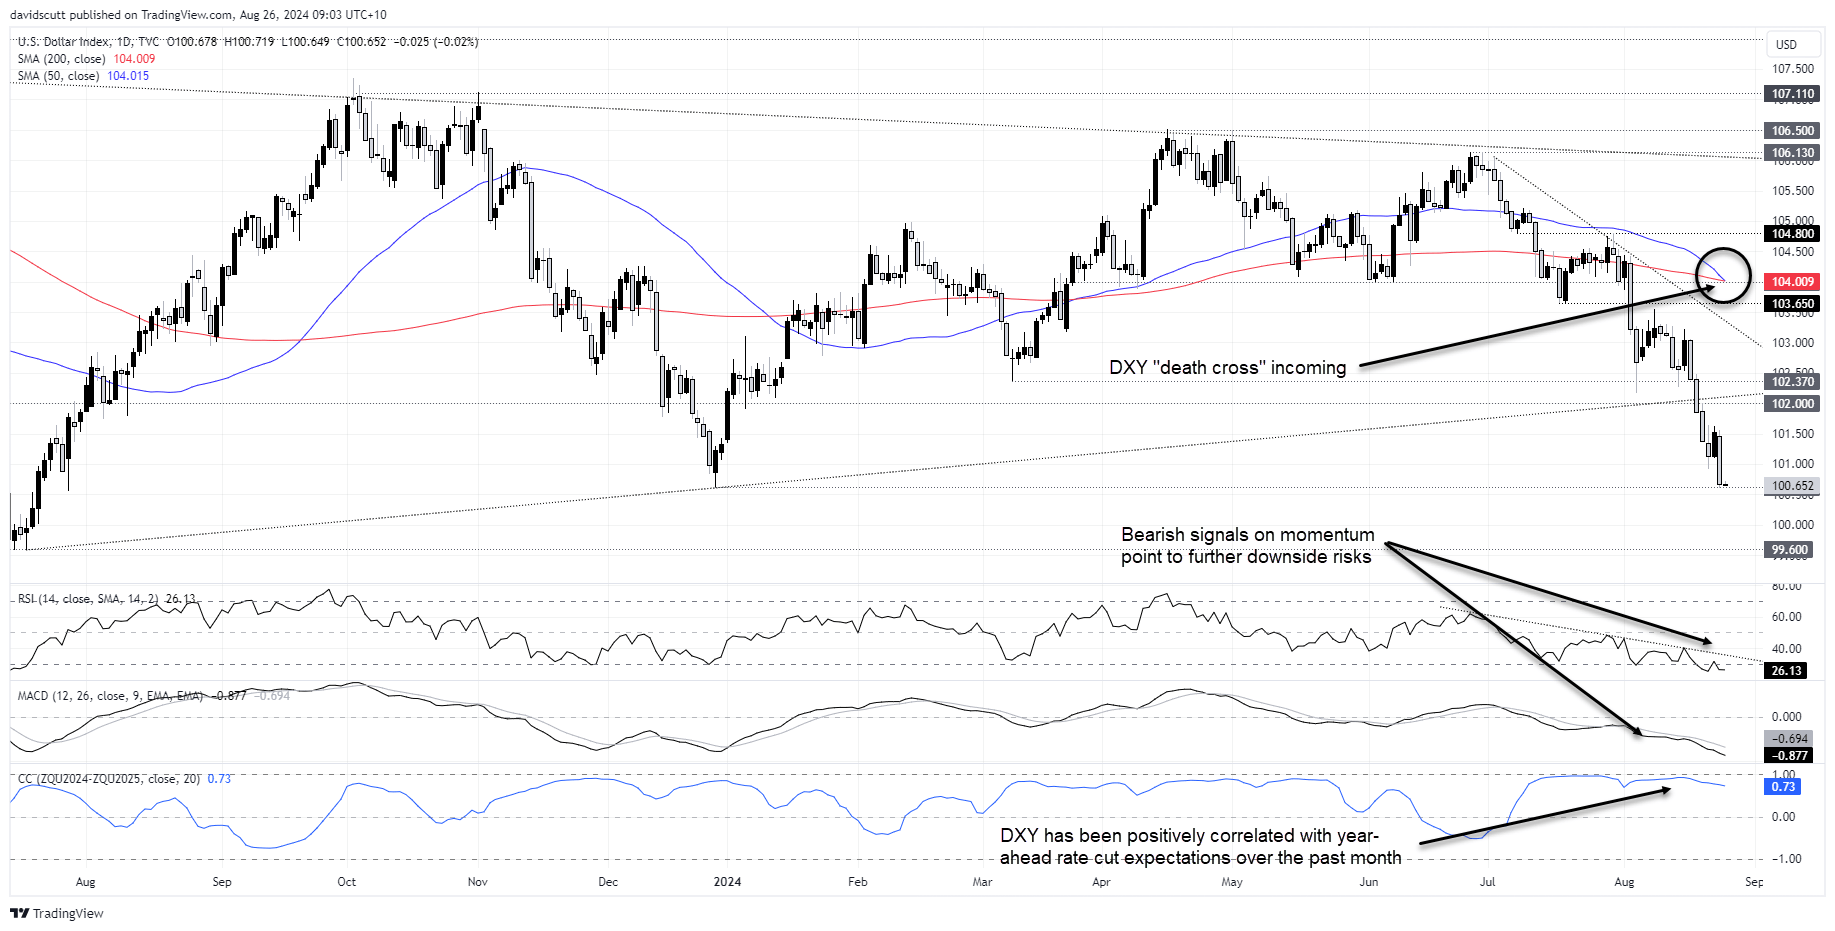Screen dimensions: 1835x931
Task: Click the 101.500 price axis tick
Action: [x=1792, y=434]
